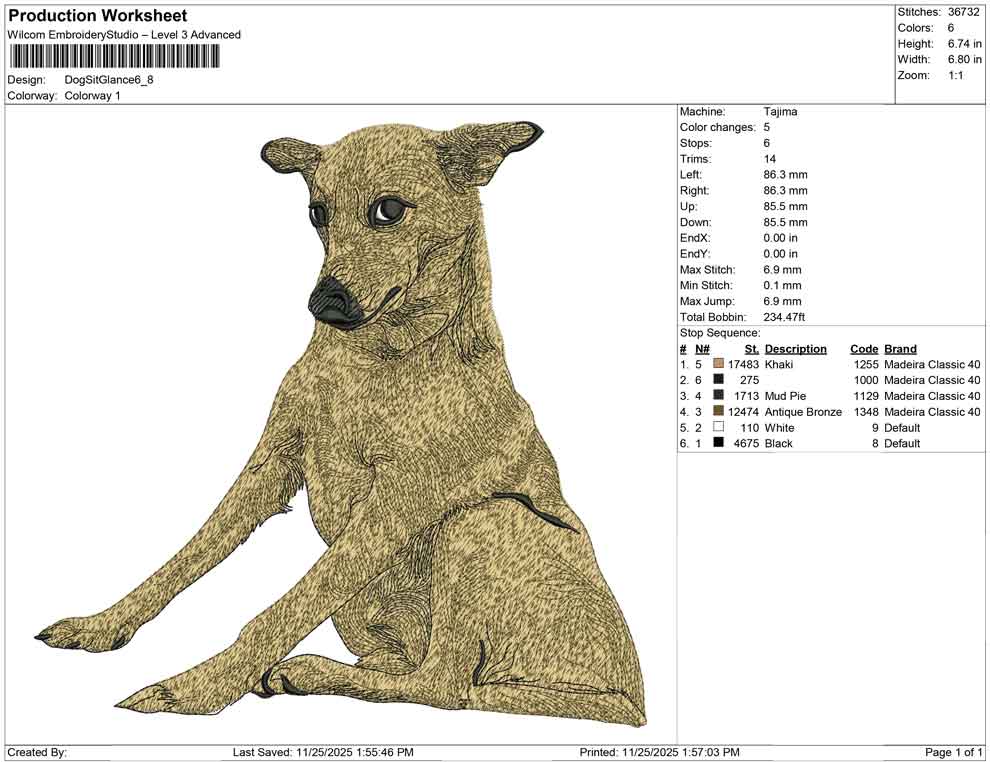Viewport: 990px width, 762px height.
Task: Click the Production Worksheet title
Action: tap(97, 16)
